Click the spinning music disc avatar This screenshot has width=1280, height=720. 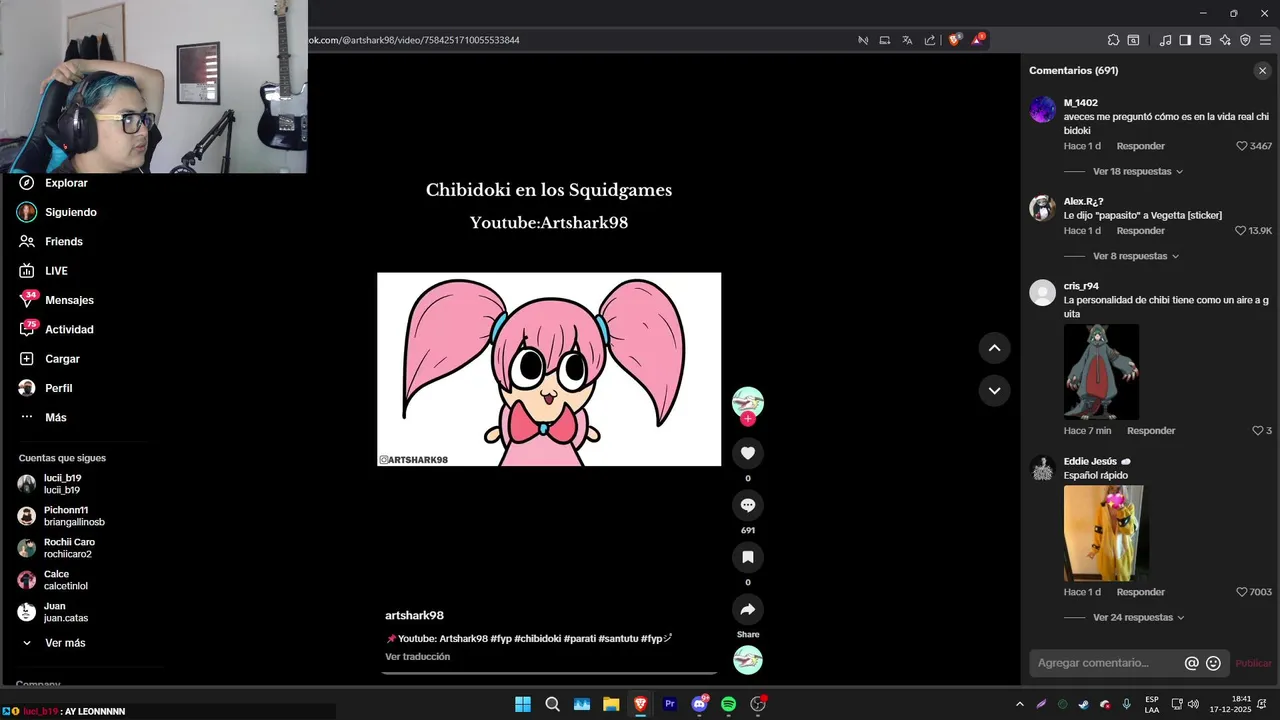pyautogui.click(x=747, y=660)
